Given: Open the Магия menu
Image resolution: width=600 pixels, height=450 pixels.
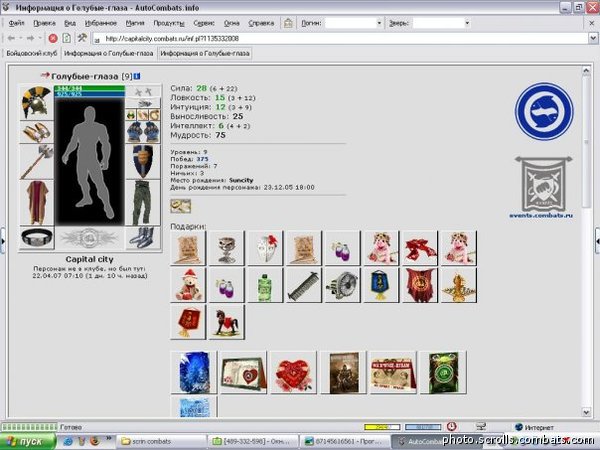Looking at the screenshot, I should pos(135,23).
